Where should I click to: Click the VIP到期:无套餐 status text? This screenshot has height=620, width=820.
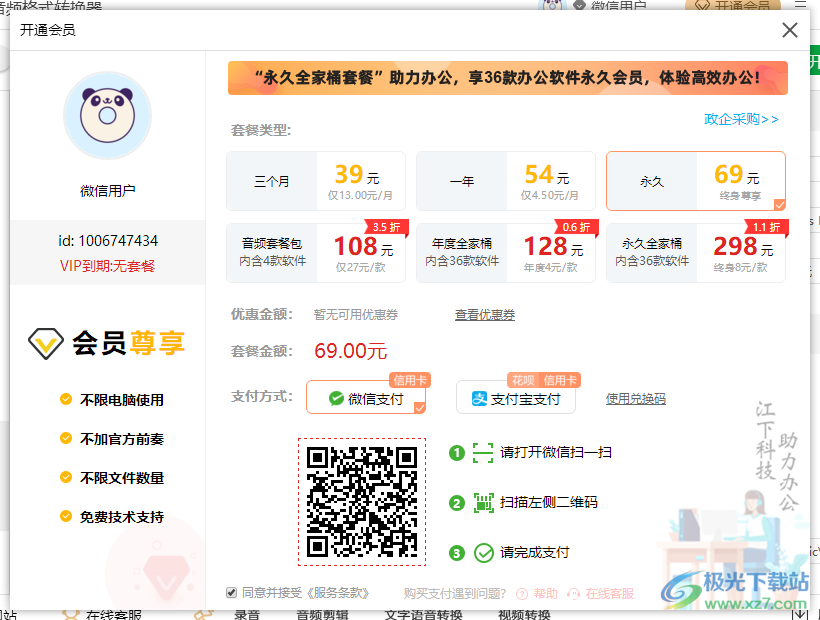108,266
